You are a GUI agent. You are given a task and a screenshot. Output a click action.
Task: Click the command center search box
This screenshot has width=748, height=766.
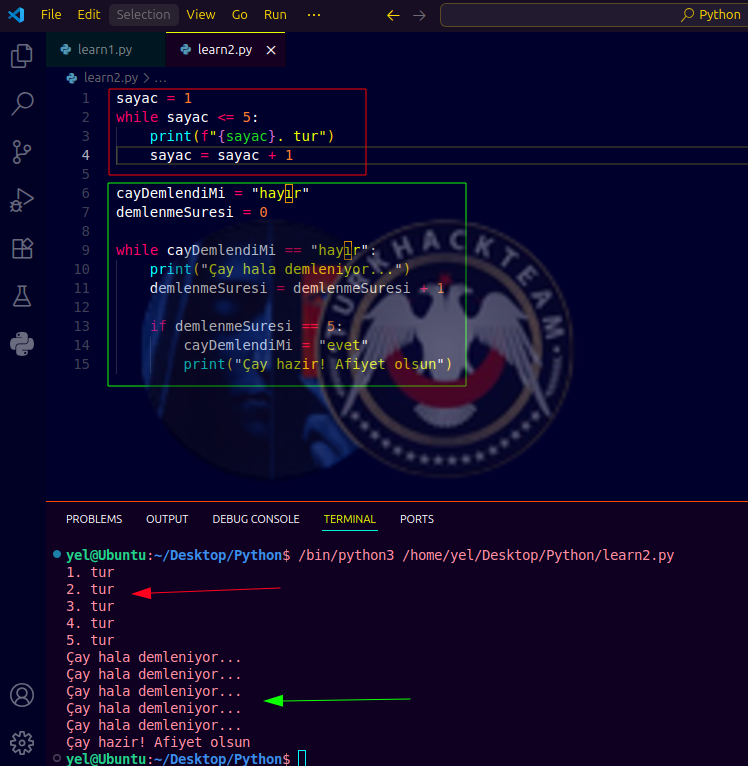pyautogui.click(x=594, y=15)
